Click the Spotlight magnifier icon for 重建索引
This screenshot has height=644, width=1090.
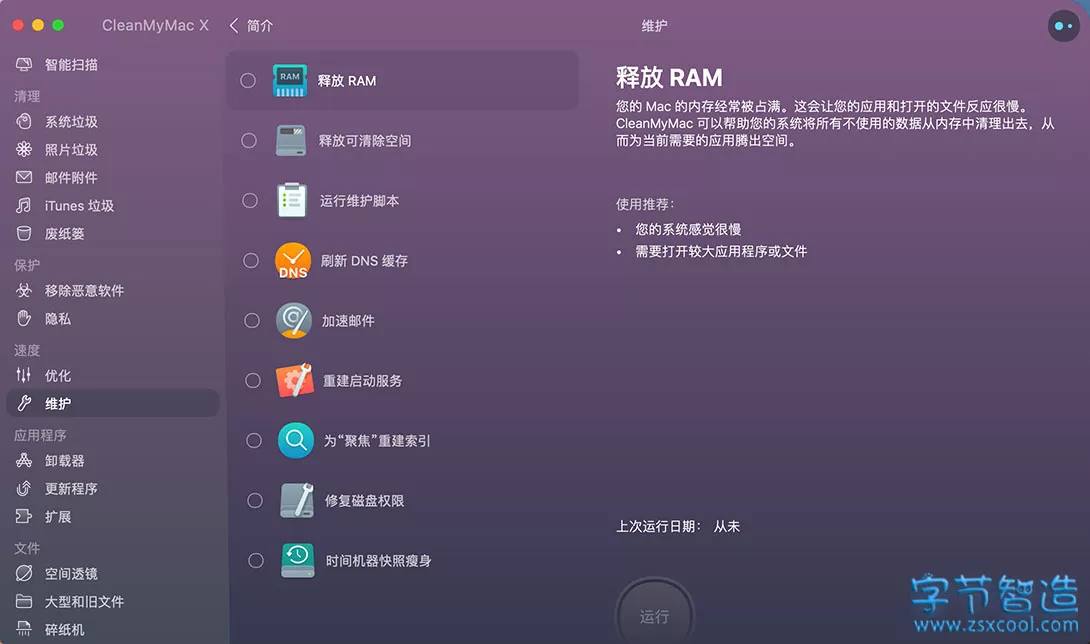[295, 440]
